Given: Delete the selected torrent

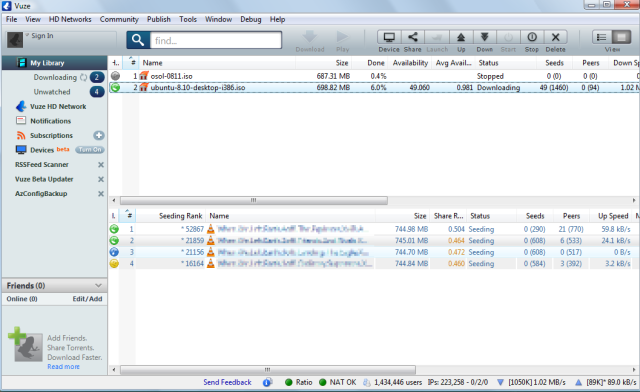Looking at the screenshot, I should tap(556, 37).
